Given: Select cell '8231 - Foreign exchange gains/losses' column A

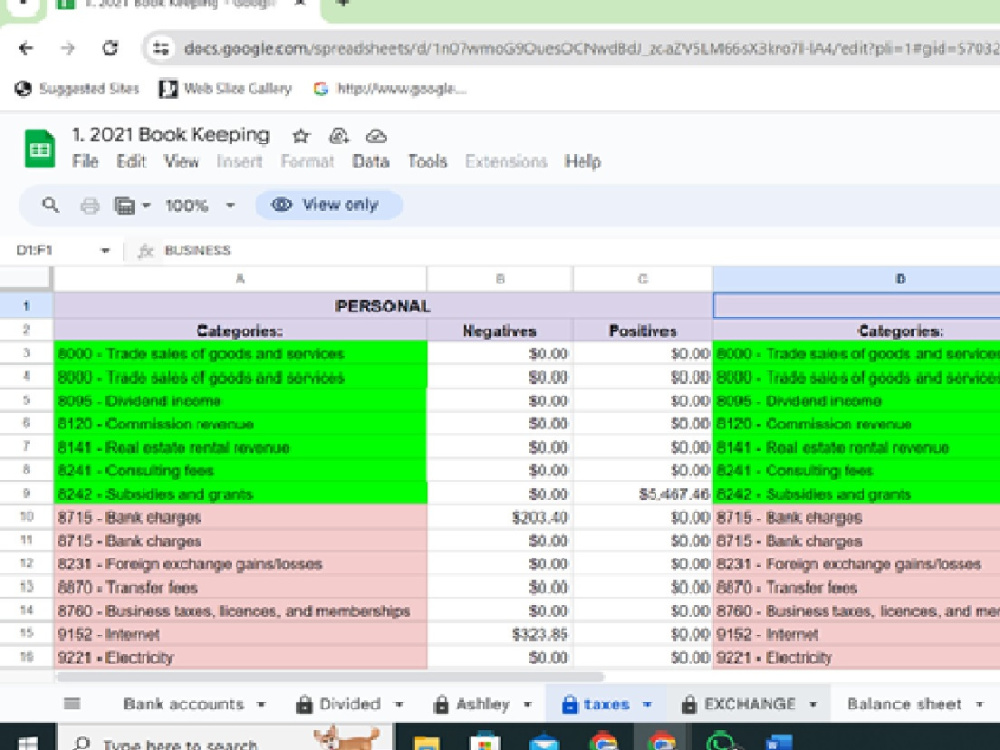Looking at the screenshot, I should coord(240,564).
